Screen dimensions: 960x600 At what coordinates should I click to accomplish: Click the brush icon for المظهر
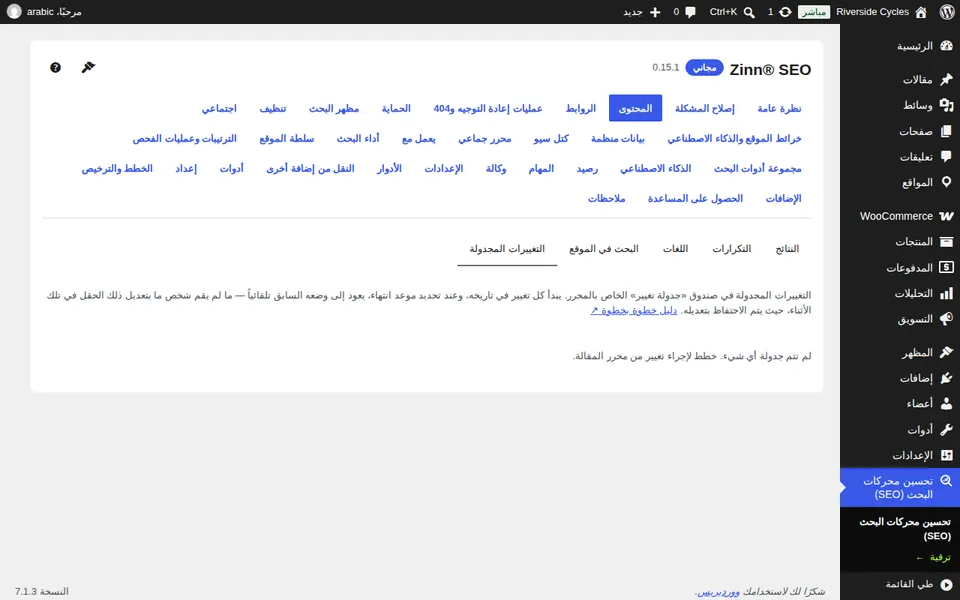point(947,352)
